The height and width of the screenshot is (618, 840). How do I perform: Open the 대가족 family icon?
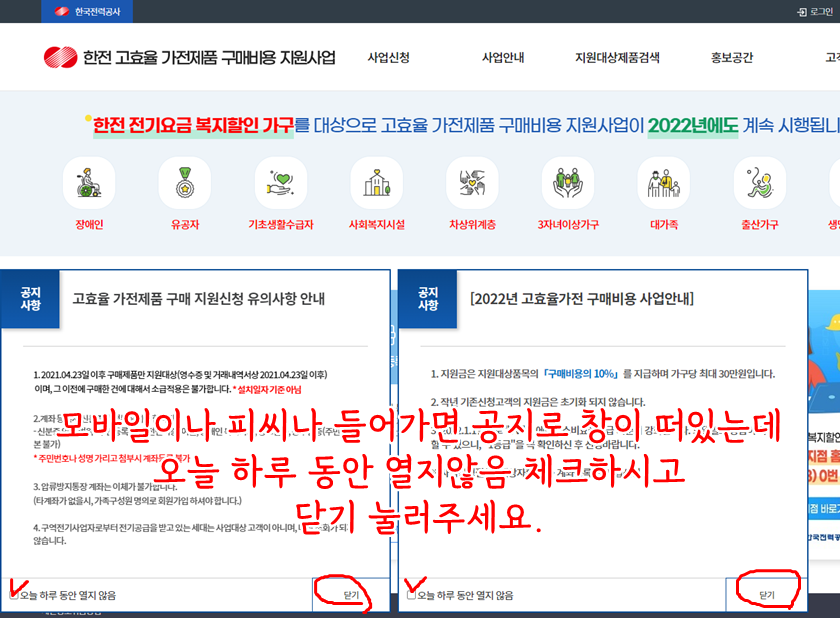coord(664,183)
